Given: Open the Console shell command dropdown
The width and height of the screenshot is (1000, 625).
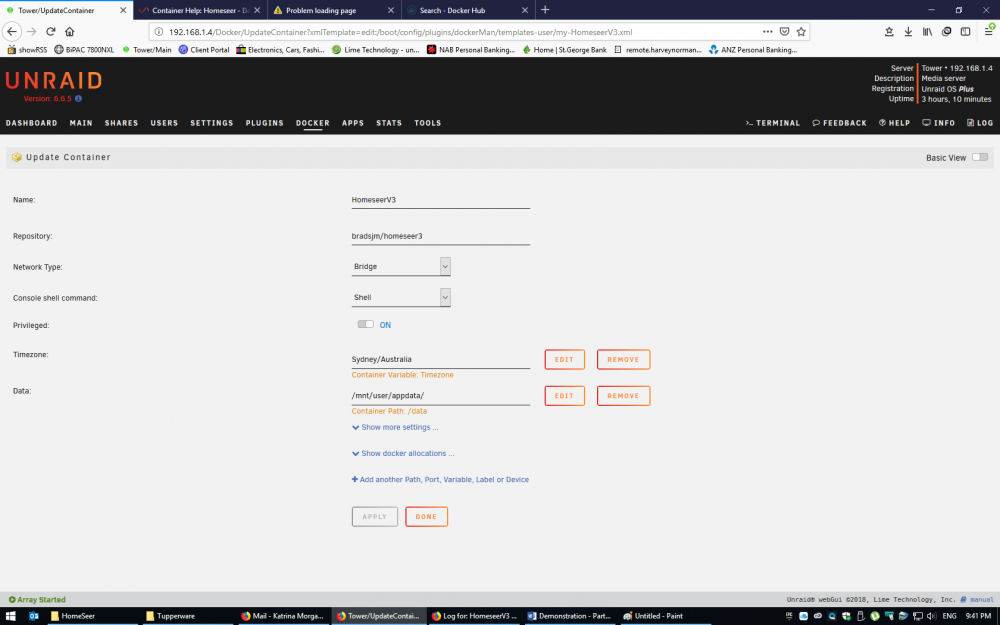Looking at the screenshot, I should 401,297.
